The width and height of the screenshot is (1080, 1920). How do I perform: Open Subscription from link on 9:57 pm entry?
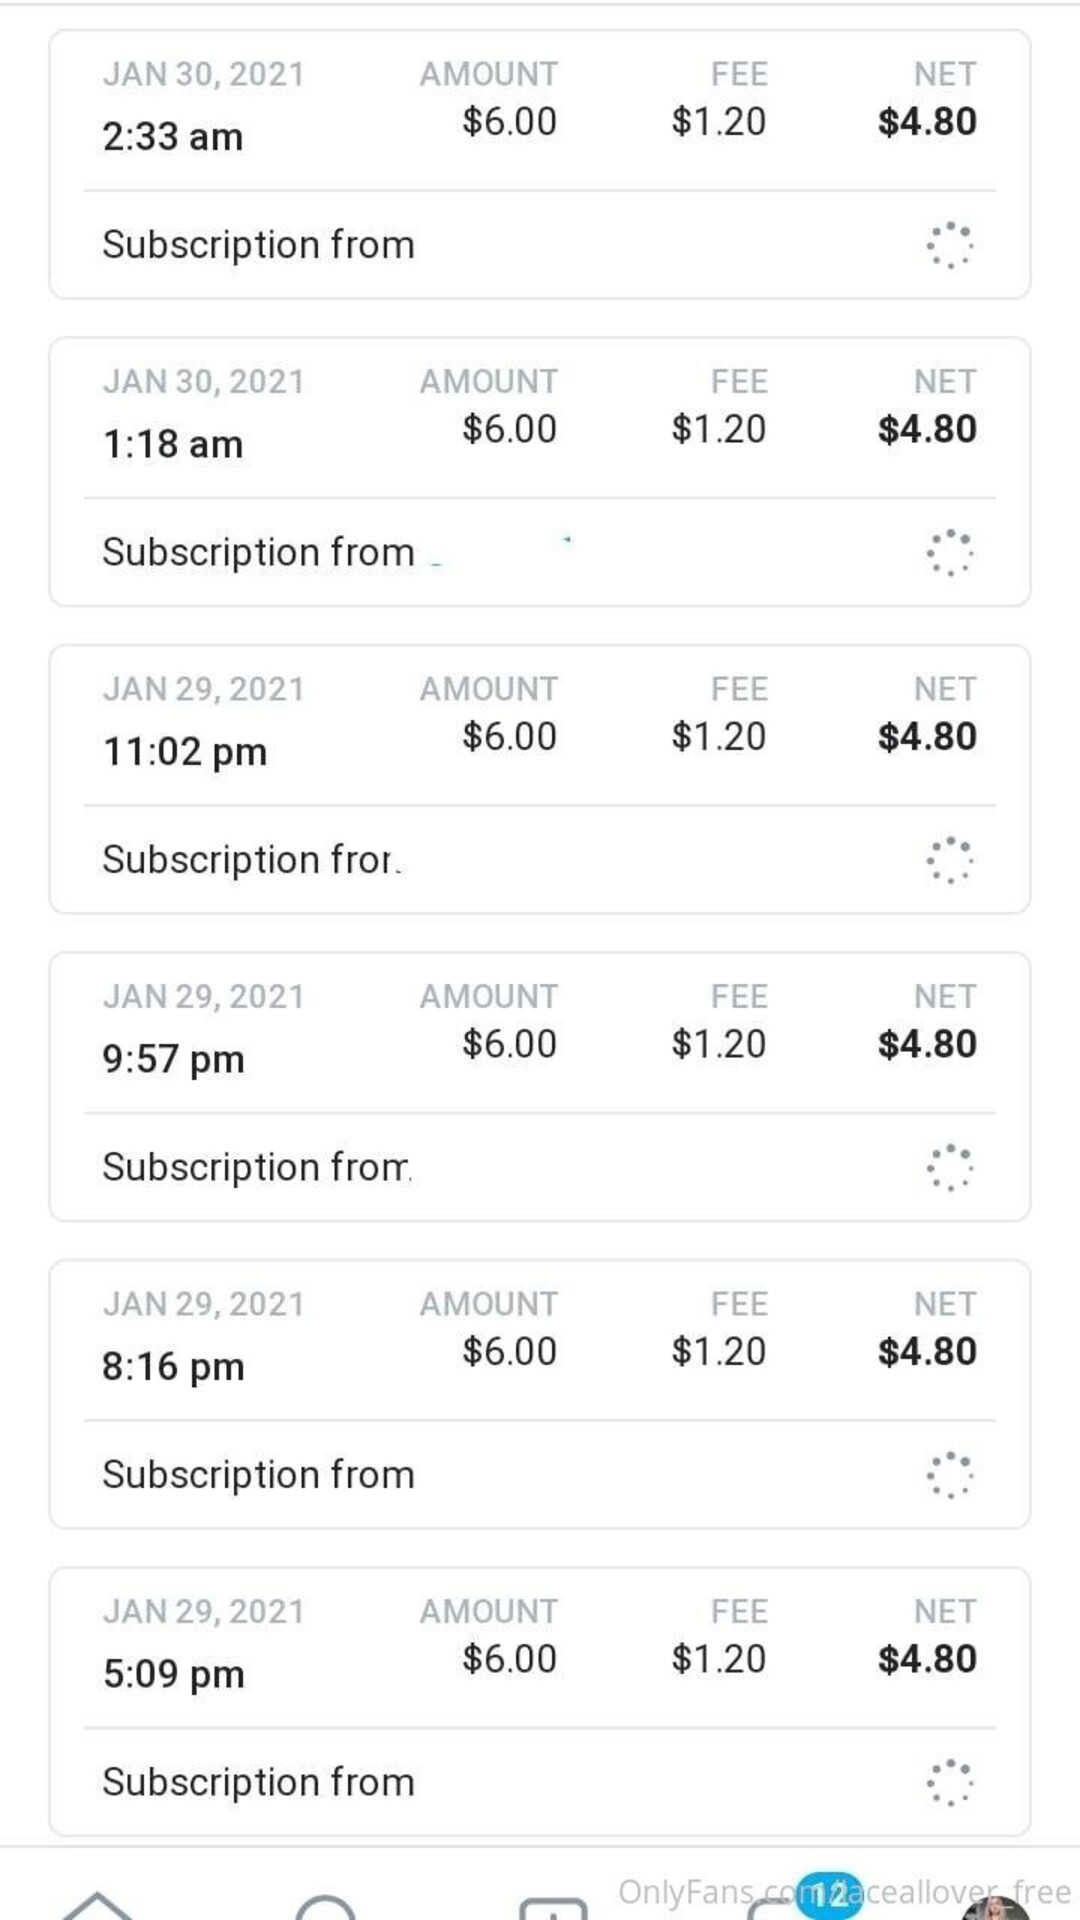pos(256,1168)
